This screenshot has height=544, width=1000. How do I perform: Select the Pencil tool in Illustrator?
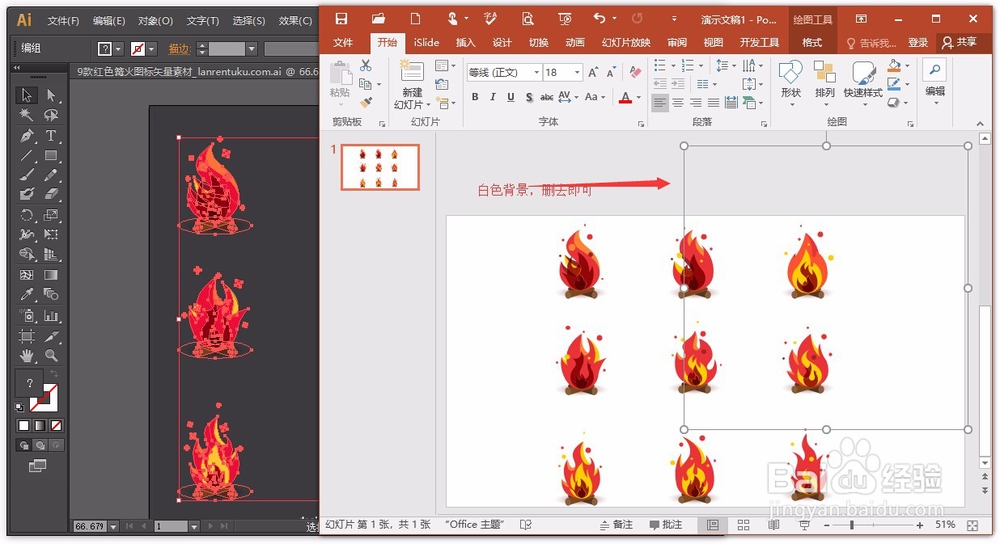[51, 175]
